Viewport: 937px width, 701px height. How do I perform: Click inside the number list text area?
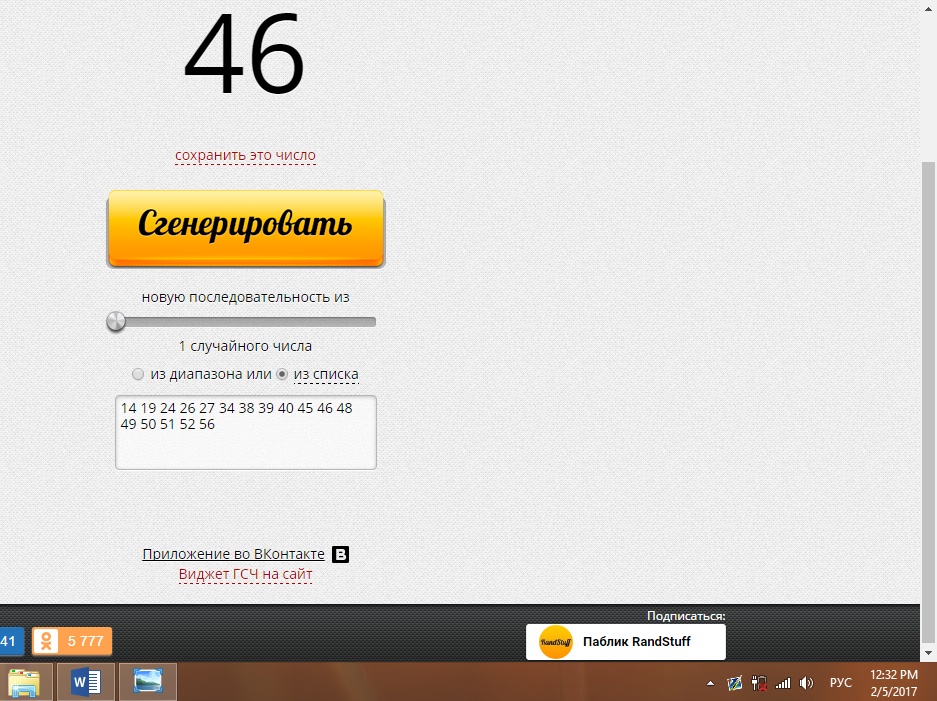245,445
